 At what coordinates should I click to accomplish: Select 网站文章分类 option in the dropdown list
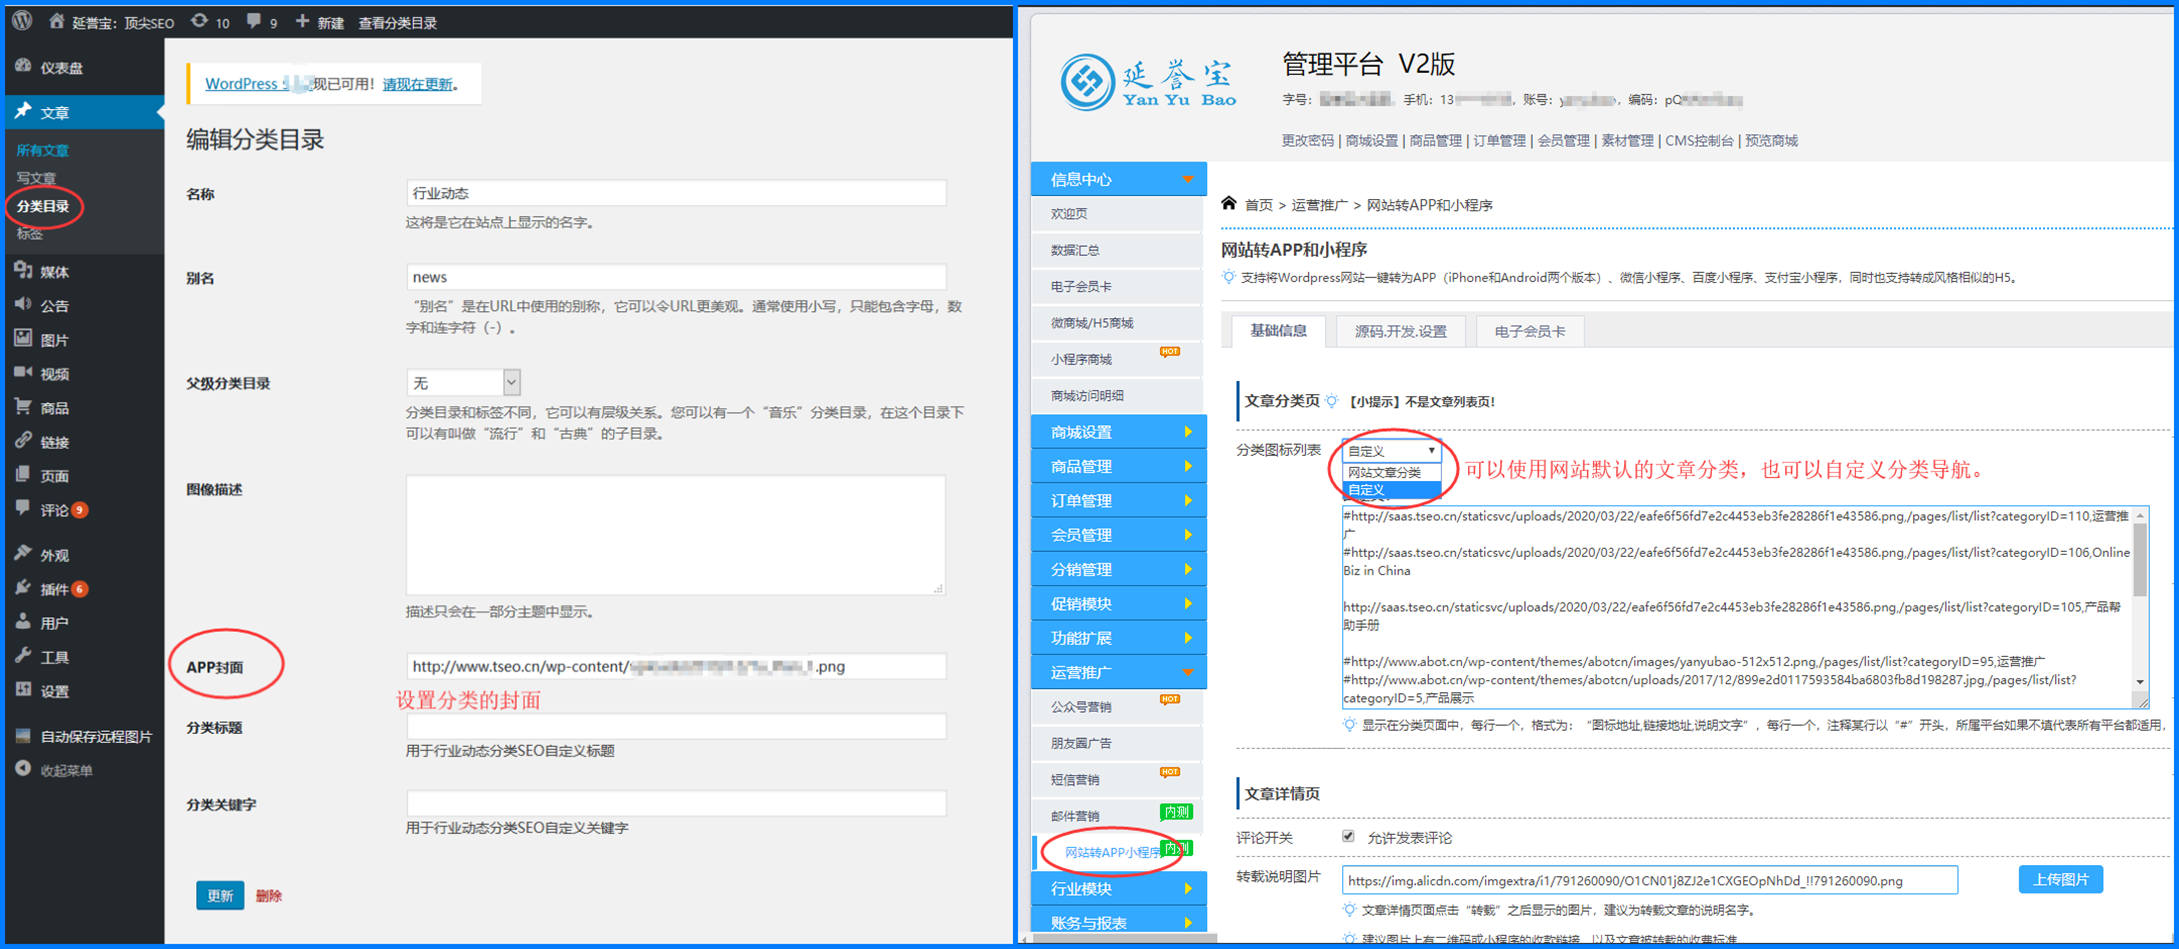(x=1391, y=472)
